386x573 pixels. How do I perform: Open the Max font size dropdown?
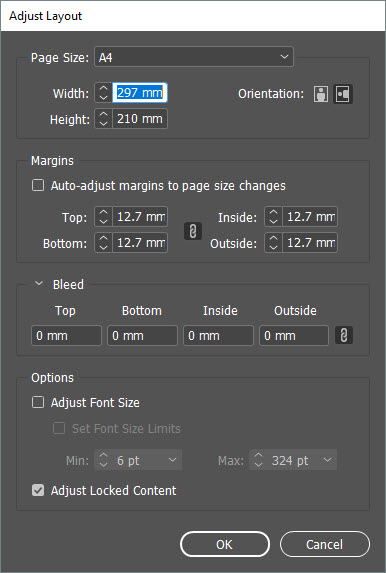328,460
